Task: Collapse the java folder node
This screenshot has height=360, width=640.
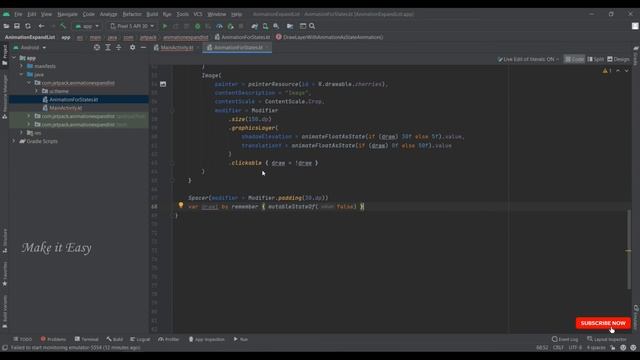Action: (22, 75)
